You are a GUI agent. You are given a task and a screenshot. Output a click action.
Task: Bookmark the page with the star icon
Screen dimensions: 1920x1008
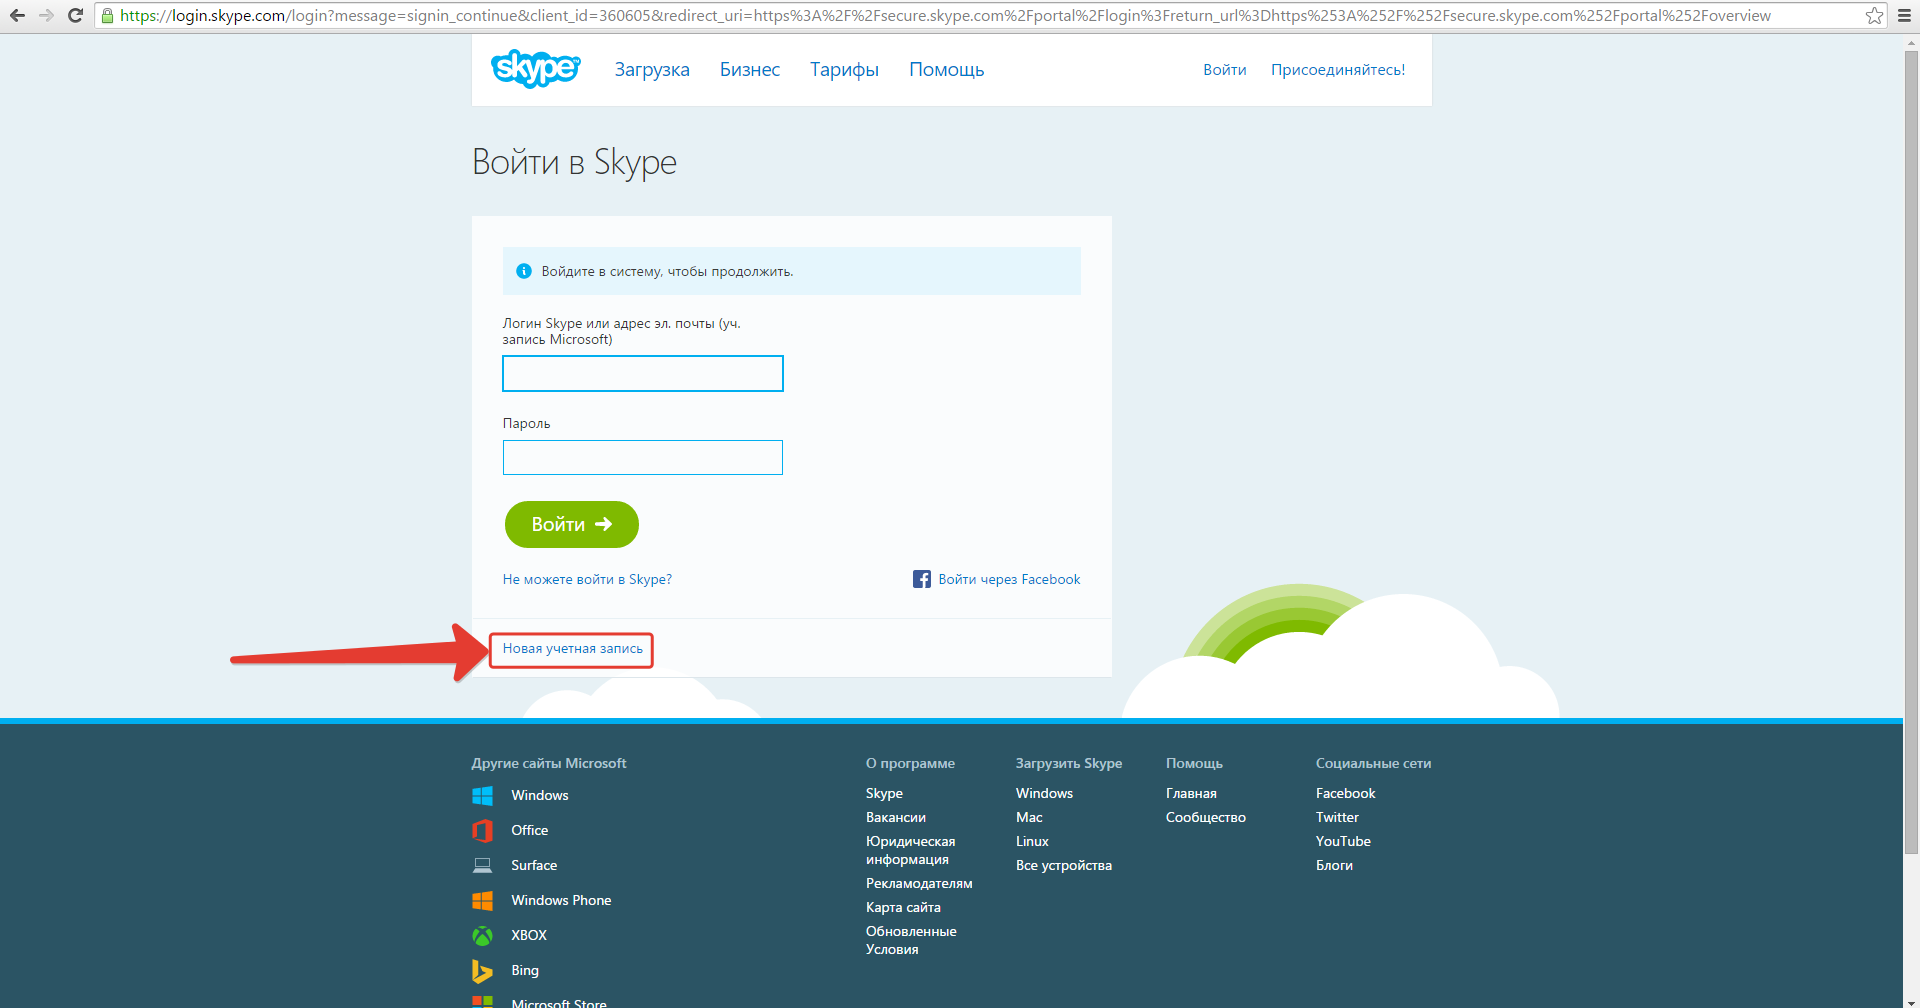pos(1874,15)
